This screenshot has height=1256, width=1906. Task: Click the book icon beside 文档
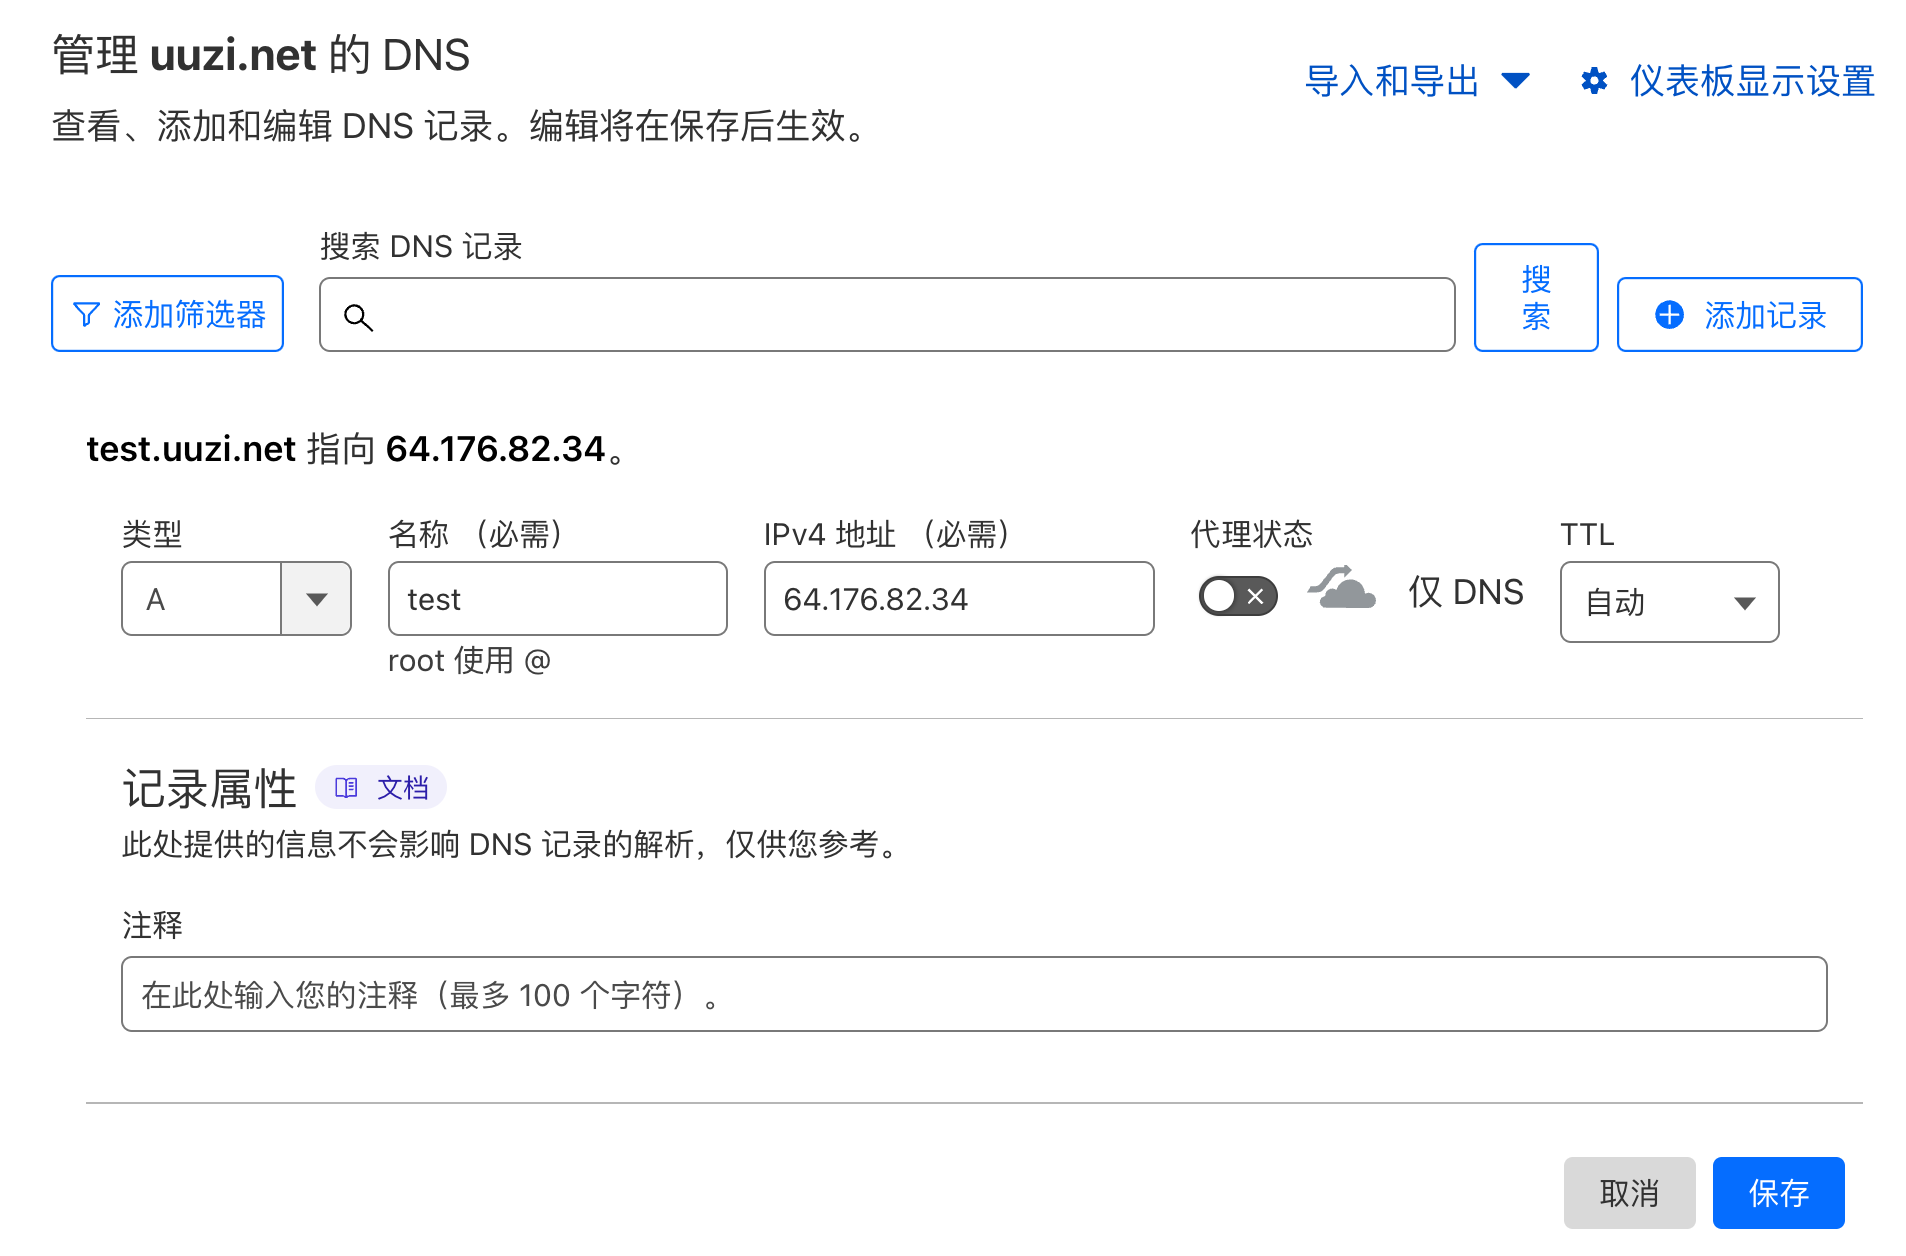346,788
